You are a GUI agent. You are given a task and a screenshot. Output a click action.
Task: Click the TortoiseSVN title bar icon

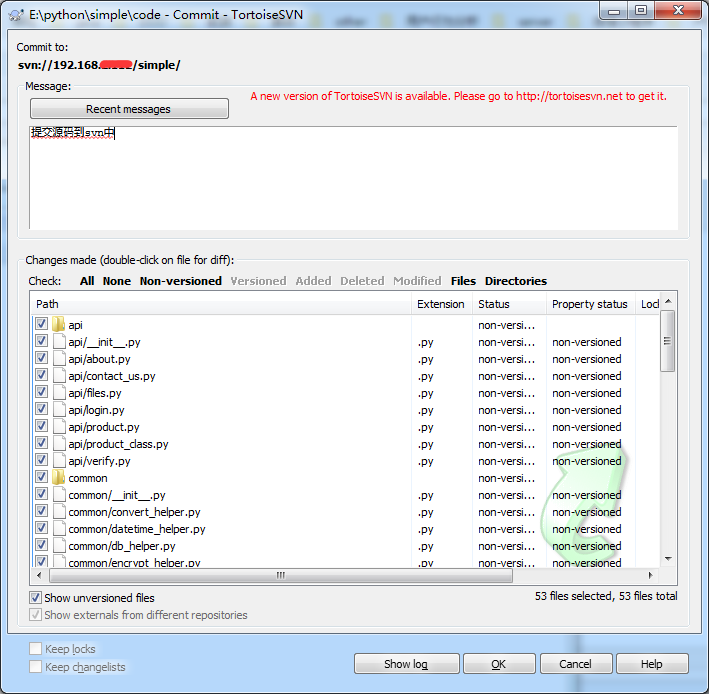[16, 15]
